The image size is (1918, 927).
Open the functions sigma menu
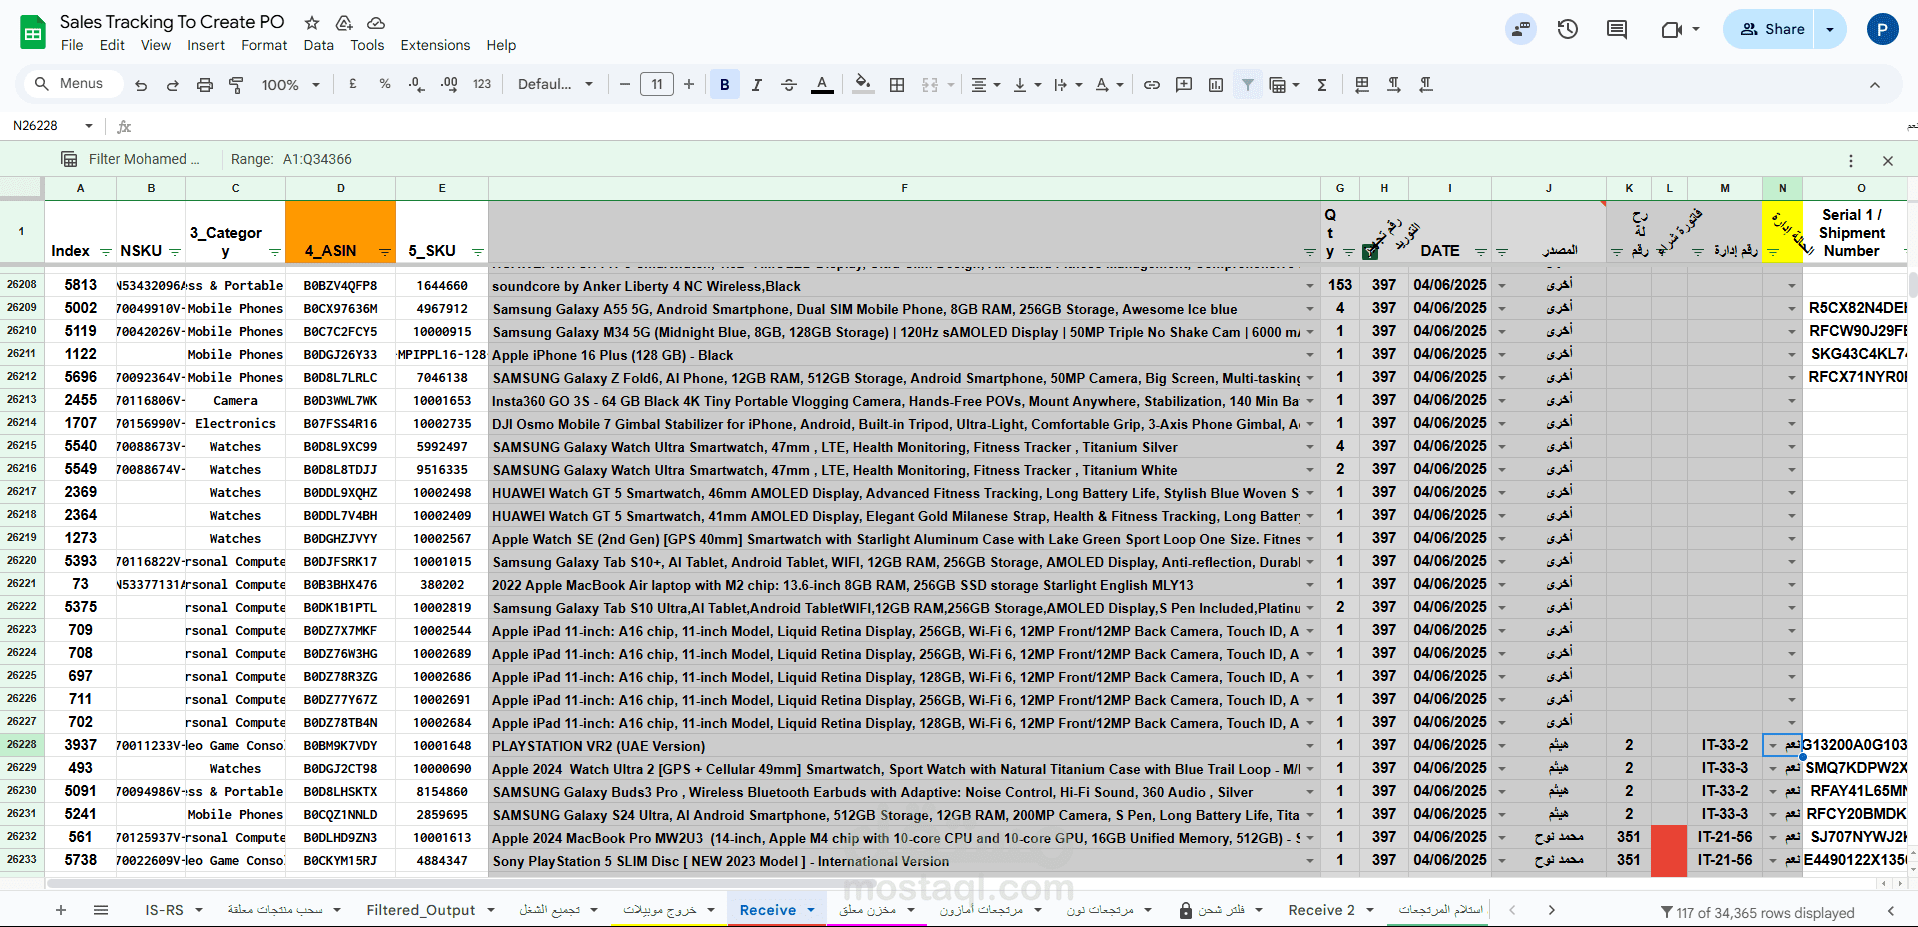1322,85
